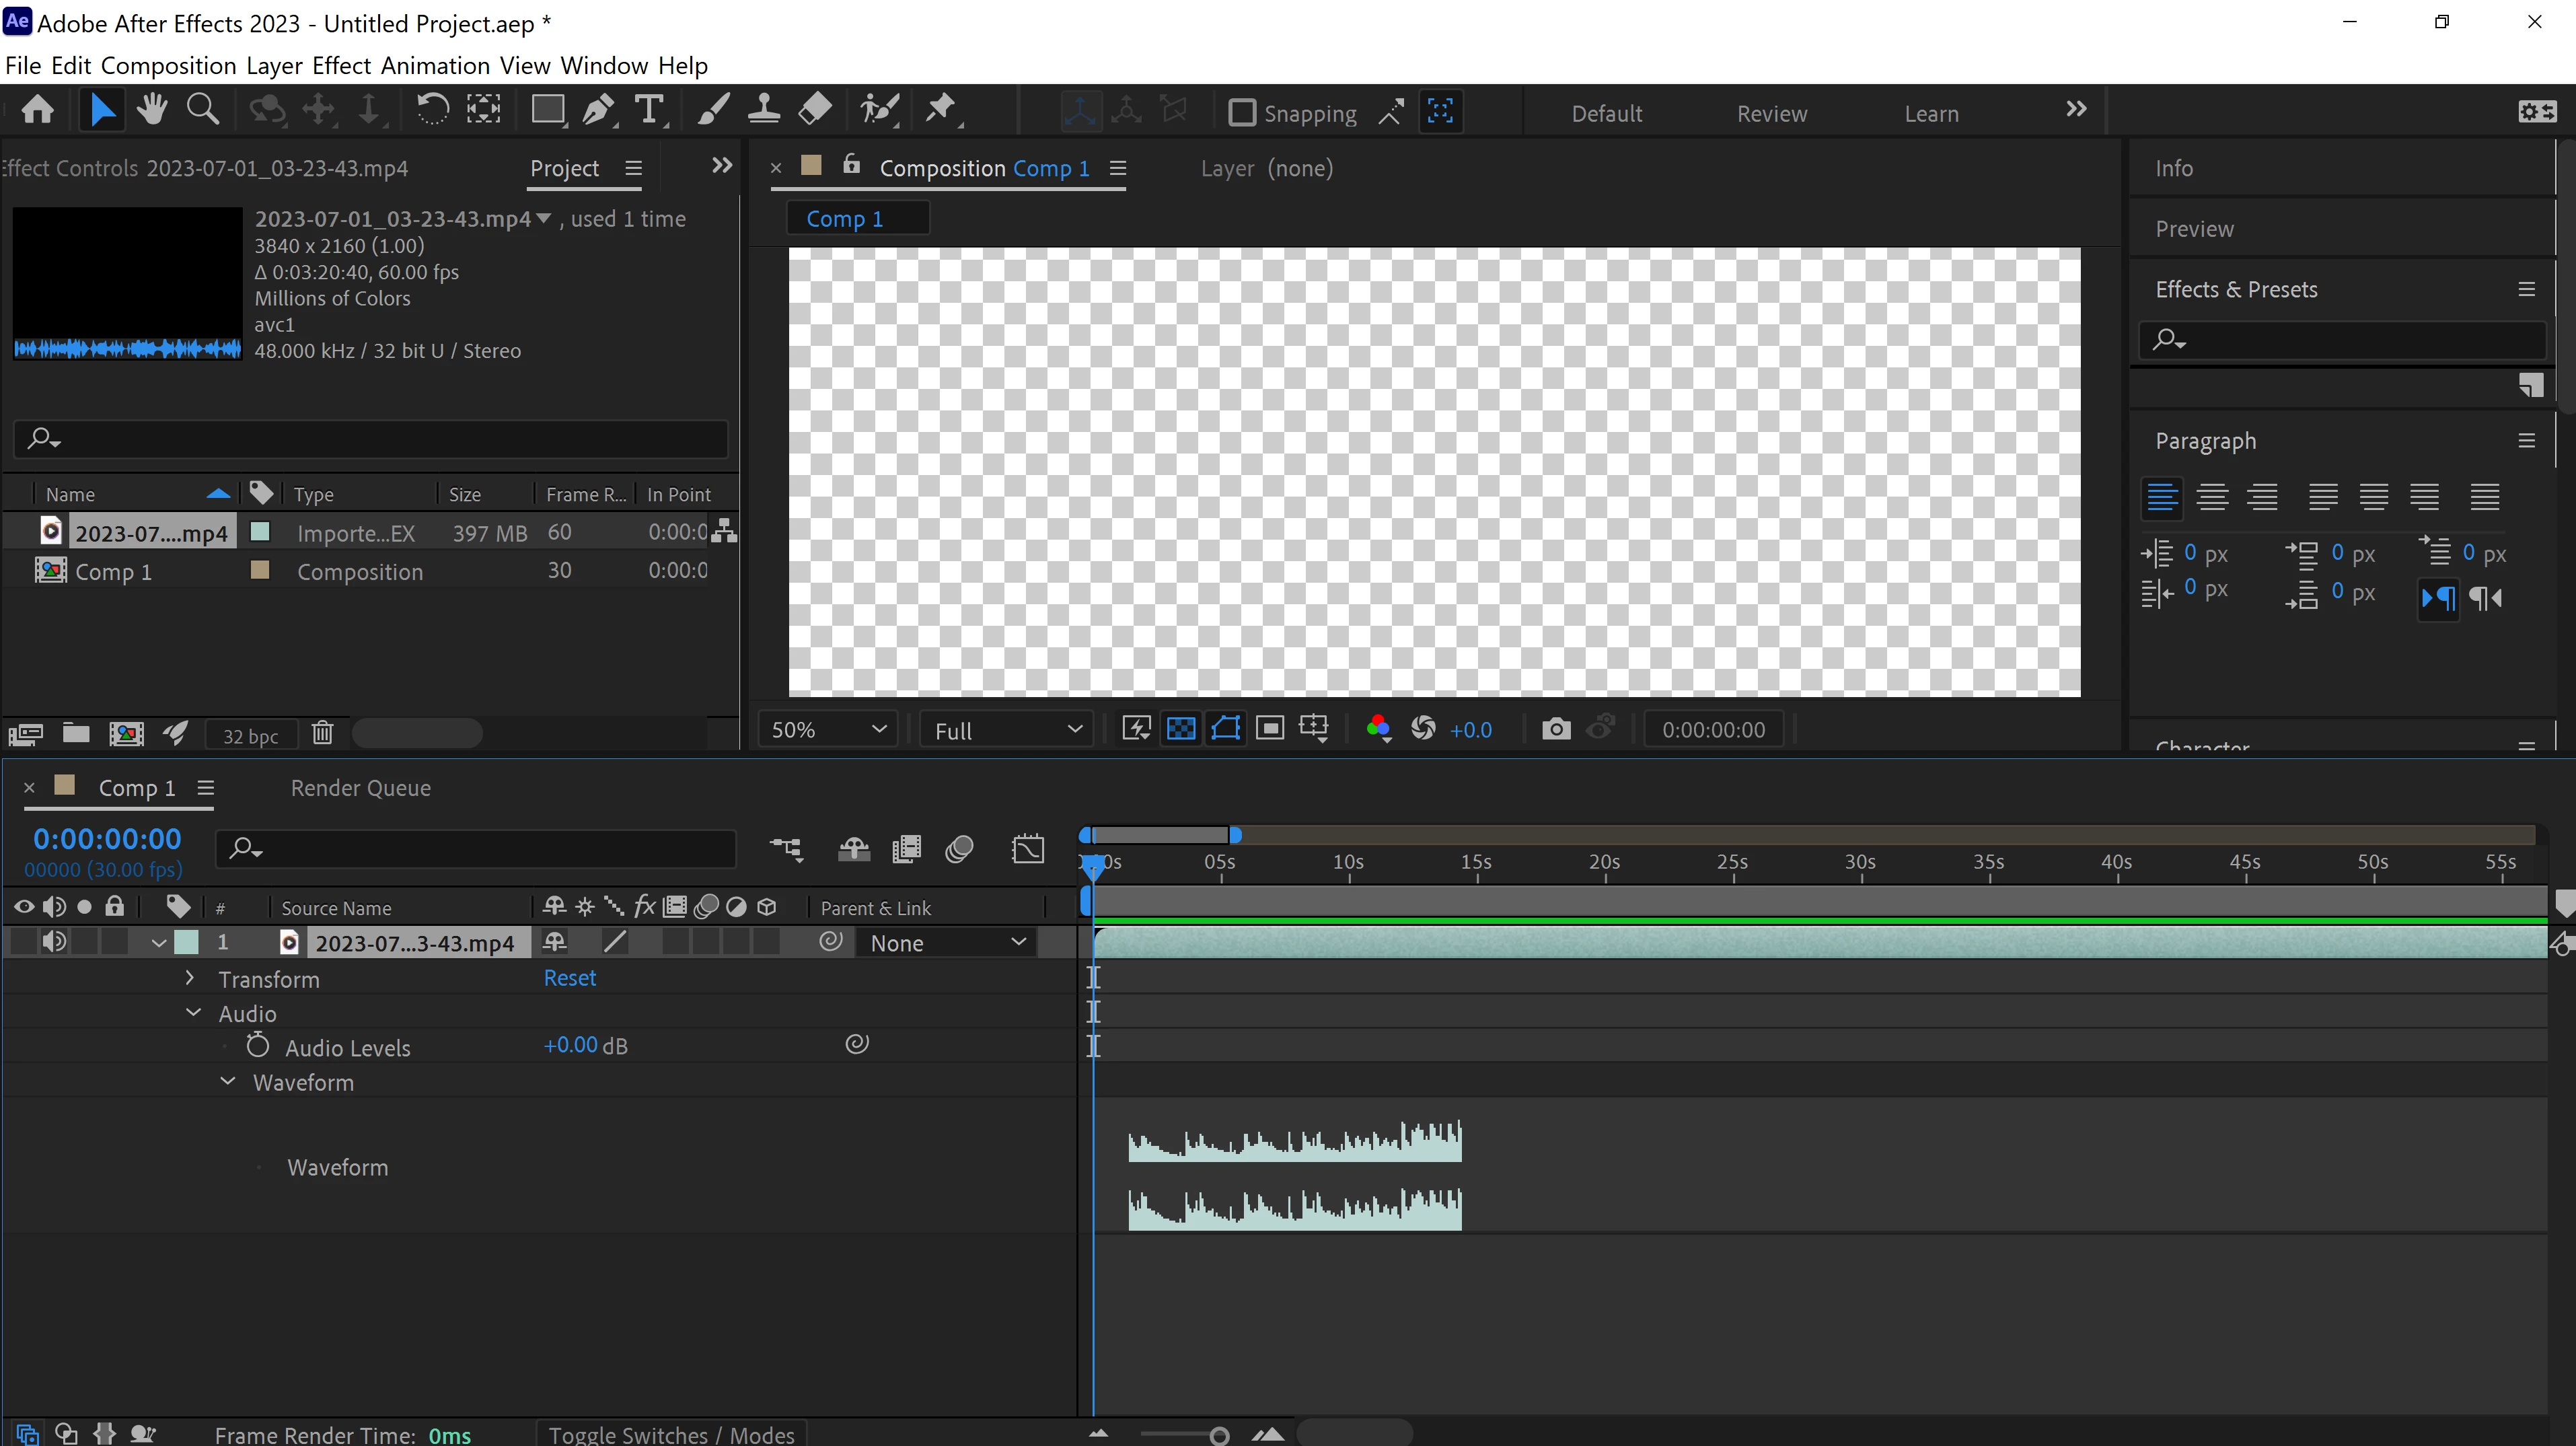Open the Composition menu
2576x1446 pixels.
(x=168, y=66)
